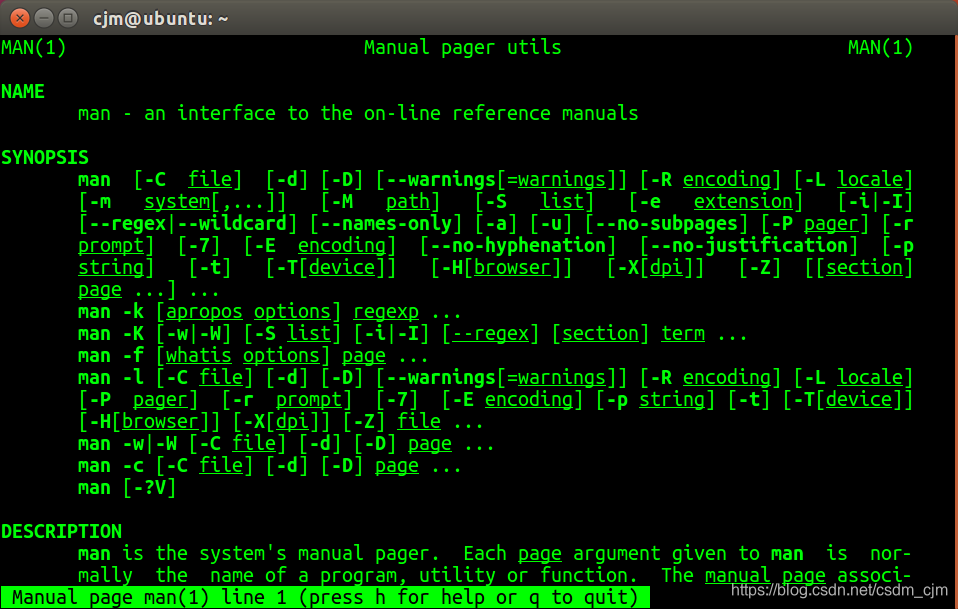Click the '--names-only' option text
This screenshot has width=958, height=609.
click(x=386, y=224)
